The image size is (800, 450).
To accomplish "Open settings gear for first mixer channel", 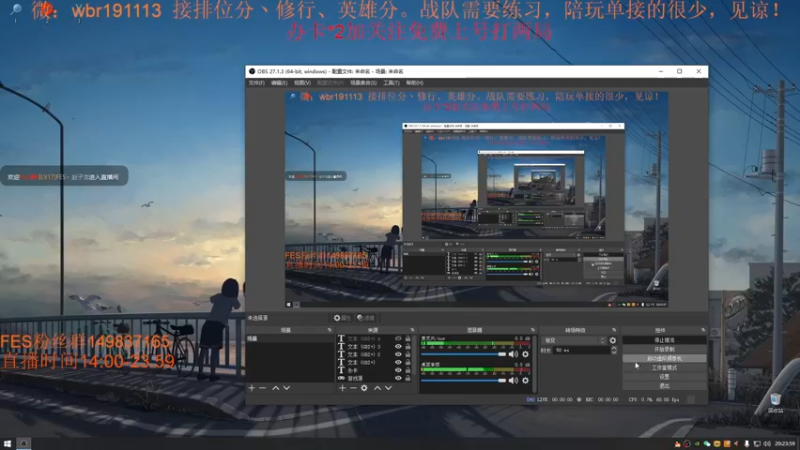I will coord(525,354).
